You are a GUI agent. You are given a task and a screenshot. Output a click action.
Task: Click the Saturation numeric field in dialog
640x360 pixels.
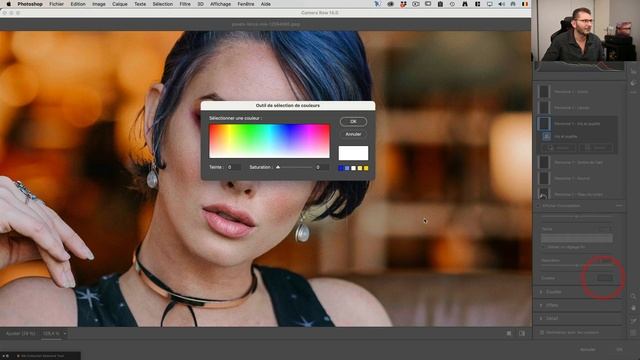point(322,167)
